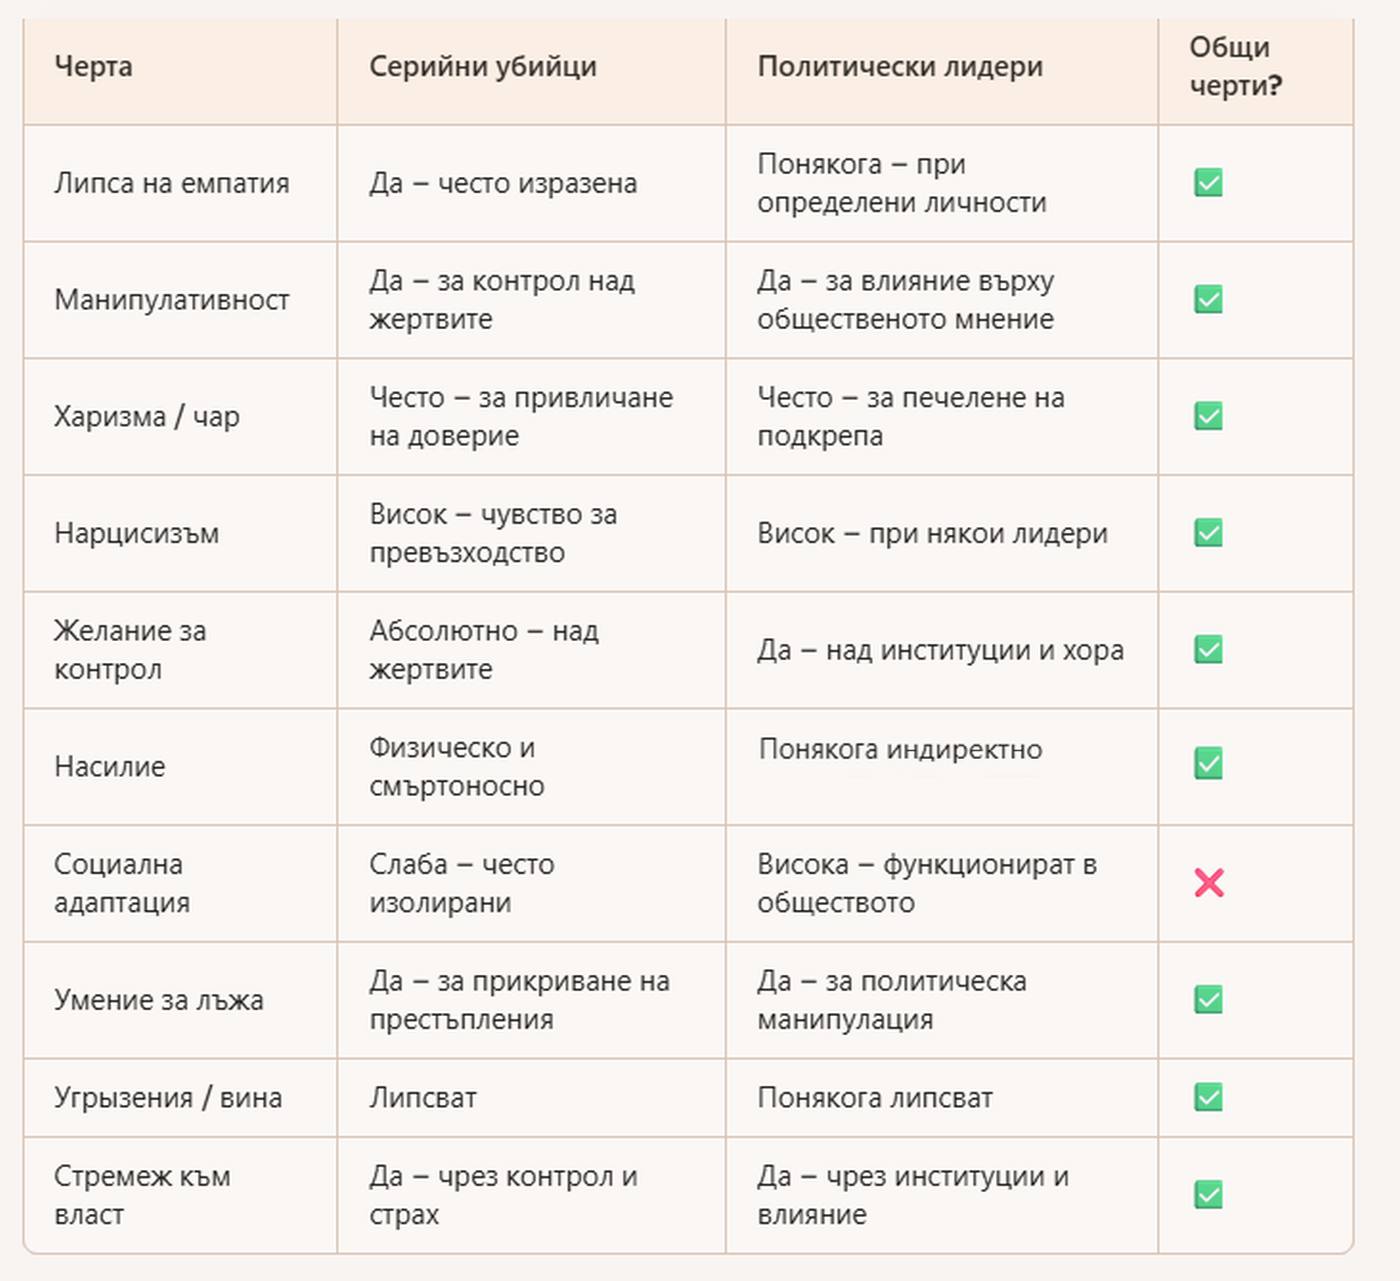Click the Серийни убийци column header
The height and width of the screenshot is (1281, 1400).
[x=483, y=67]
